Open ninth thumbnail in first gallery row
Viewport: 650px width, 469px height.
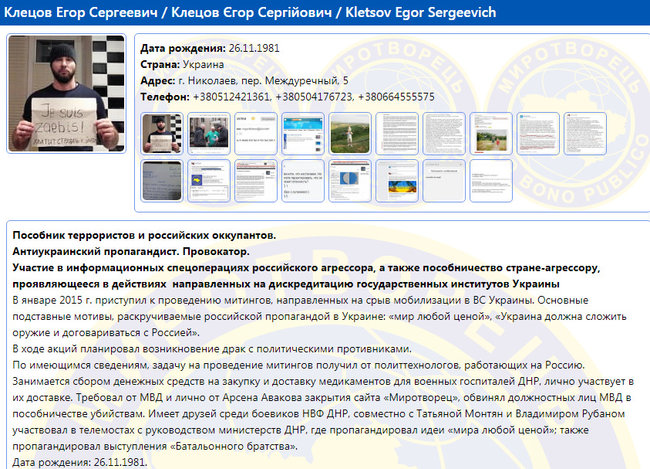coord(537,134)
